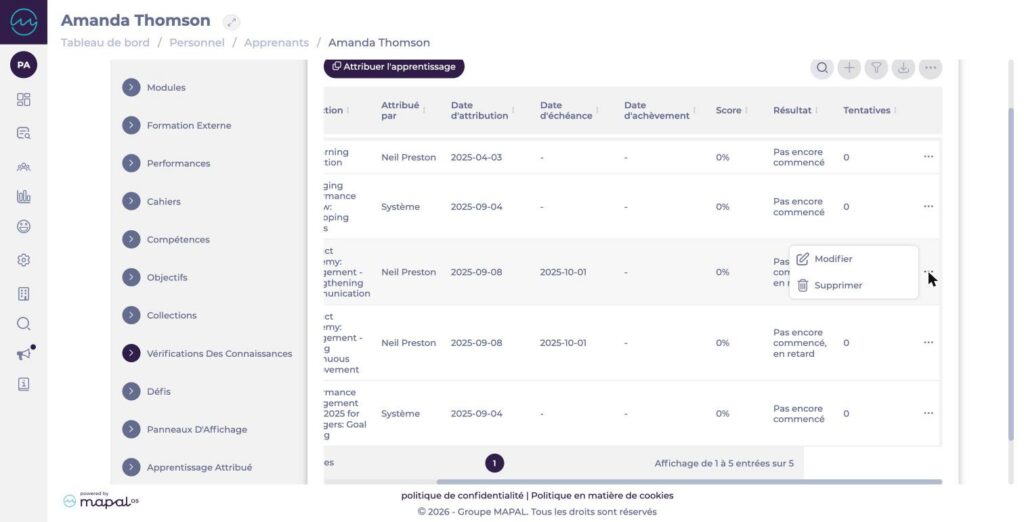
Task: Click the Attribuer l'apprentissage button
Action: click(x=394, y=67)
